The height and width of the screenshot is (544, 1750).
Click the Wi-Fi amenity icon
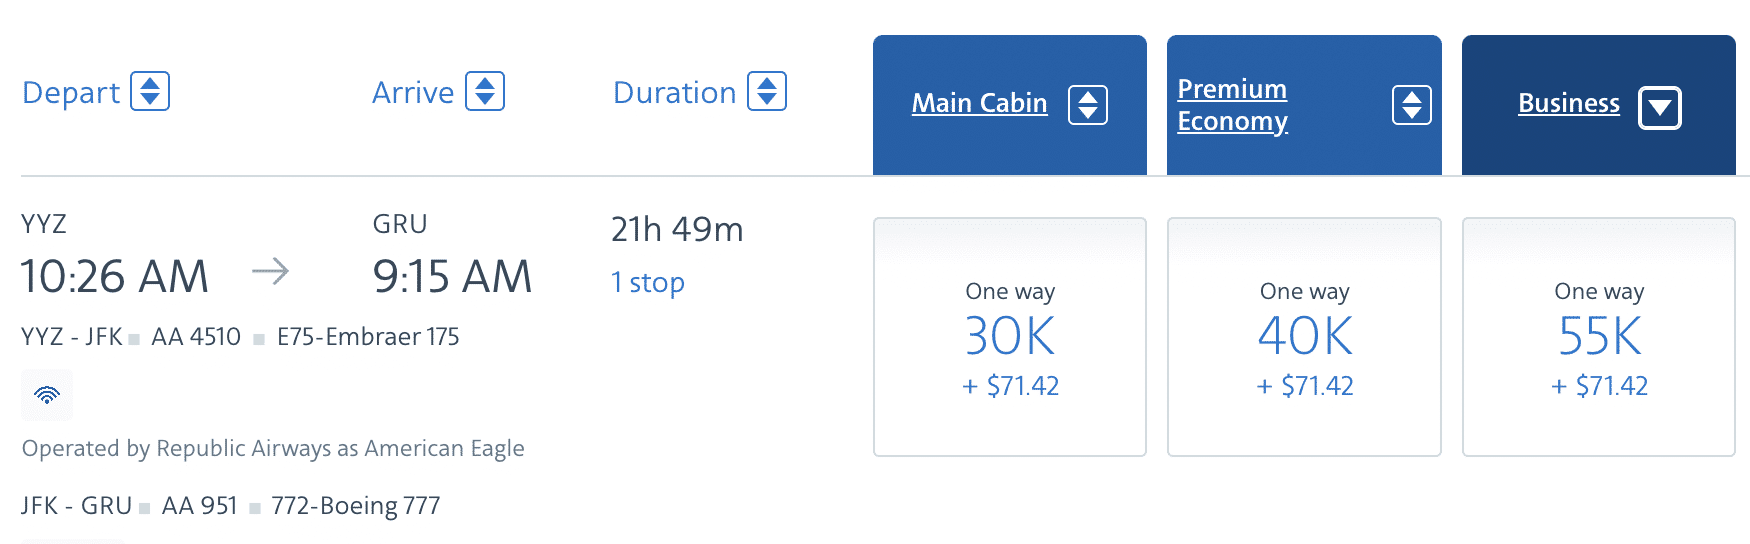pos(47,395)
